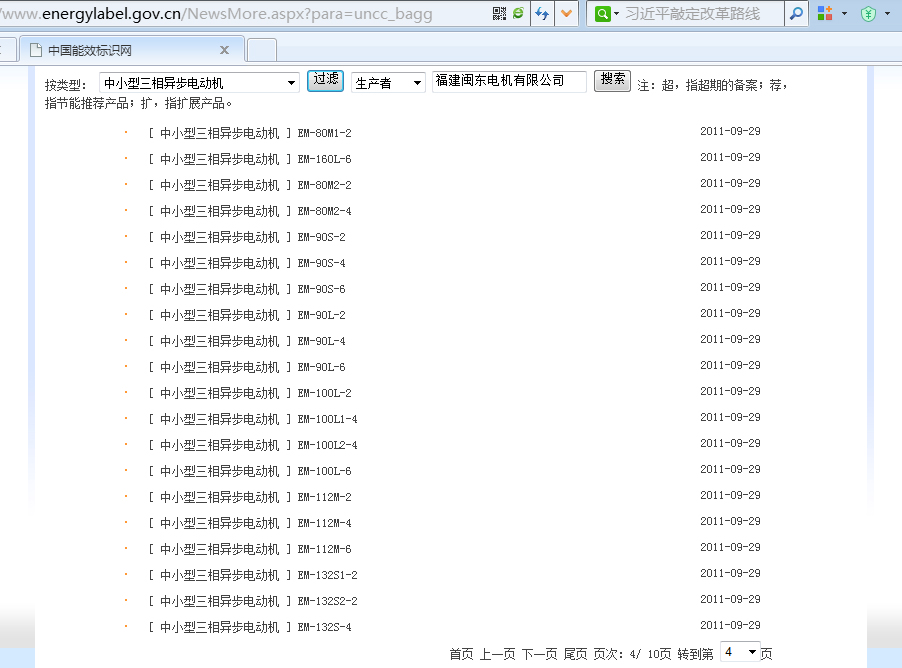902x668 pixels.
Task: Open the product type dropdown 中小型三相异步电动机
Action: 199,83
